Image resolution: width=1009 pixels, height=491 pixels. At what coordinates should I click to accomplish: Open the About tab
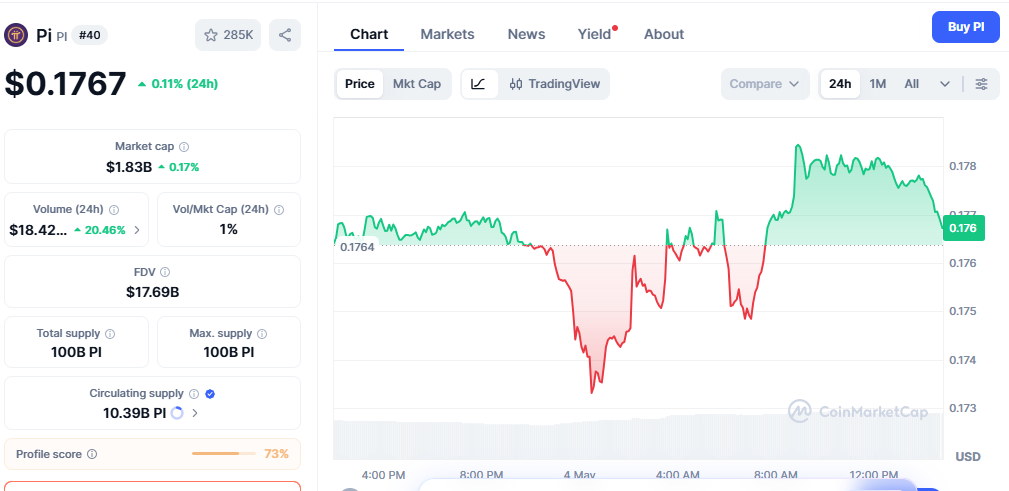tap(664, 34)
